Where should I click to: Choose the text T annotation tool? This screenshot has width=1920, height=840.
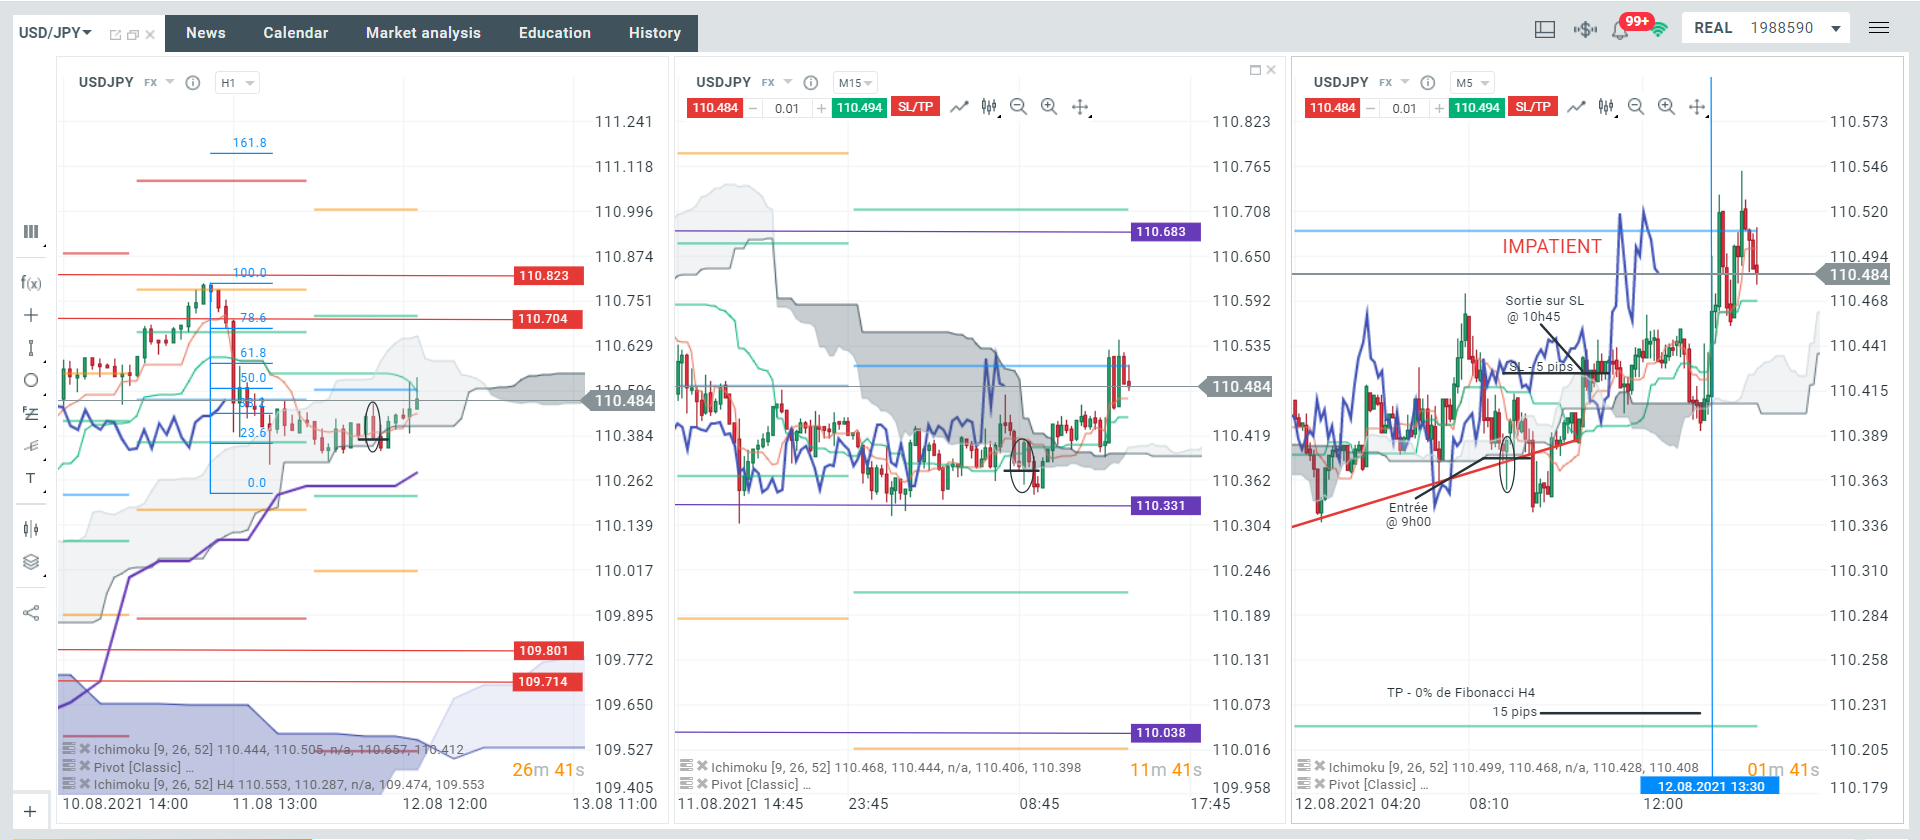[x=31, y=478]
